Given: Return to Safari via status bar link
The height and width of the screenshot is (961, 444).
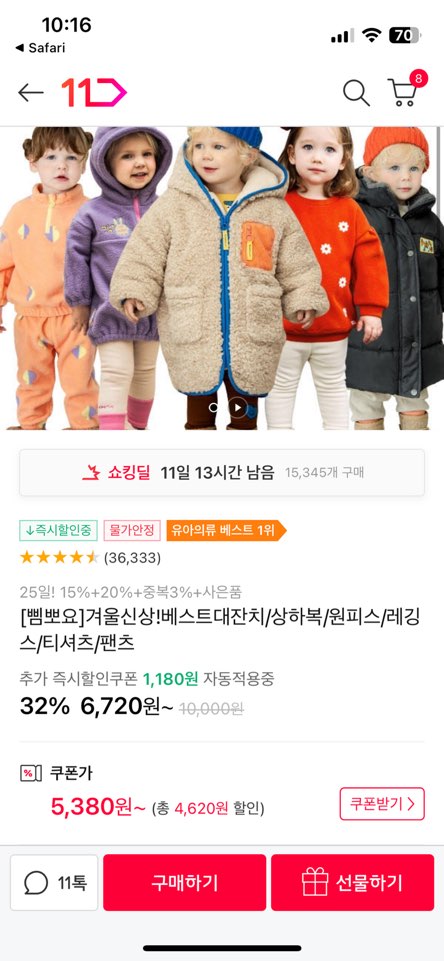Looking at the screenshot, I should [40, 48].
